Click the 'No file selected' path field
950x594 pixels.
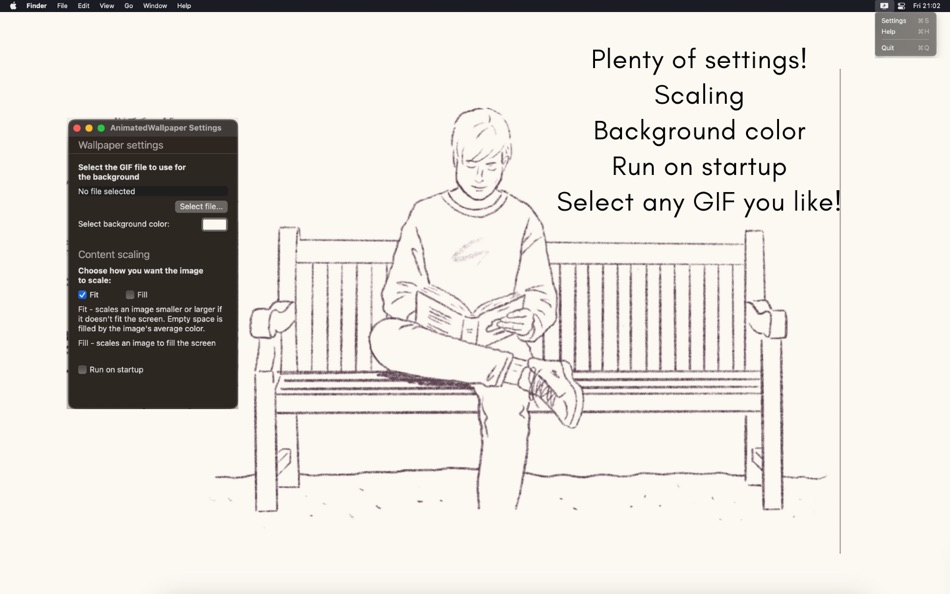point(152,192)
